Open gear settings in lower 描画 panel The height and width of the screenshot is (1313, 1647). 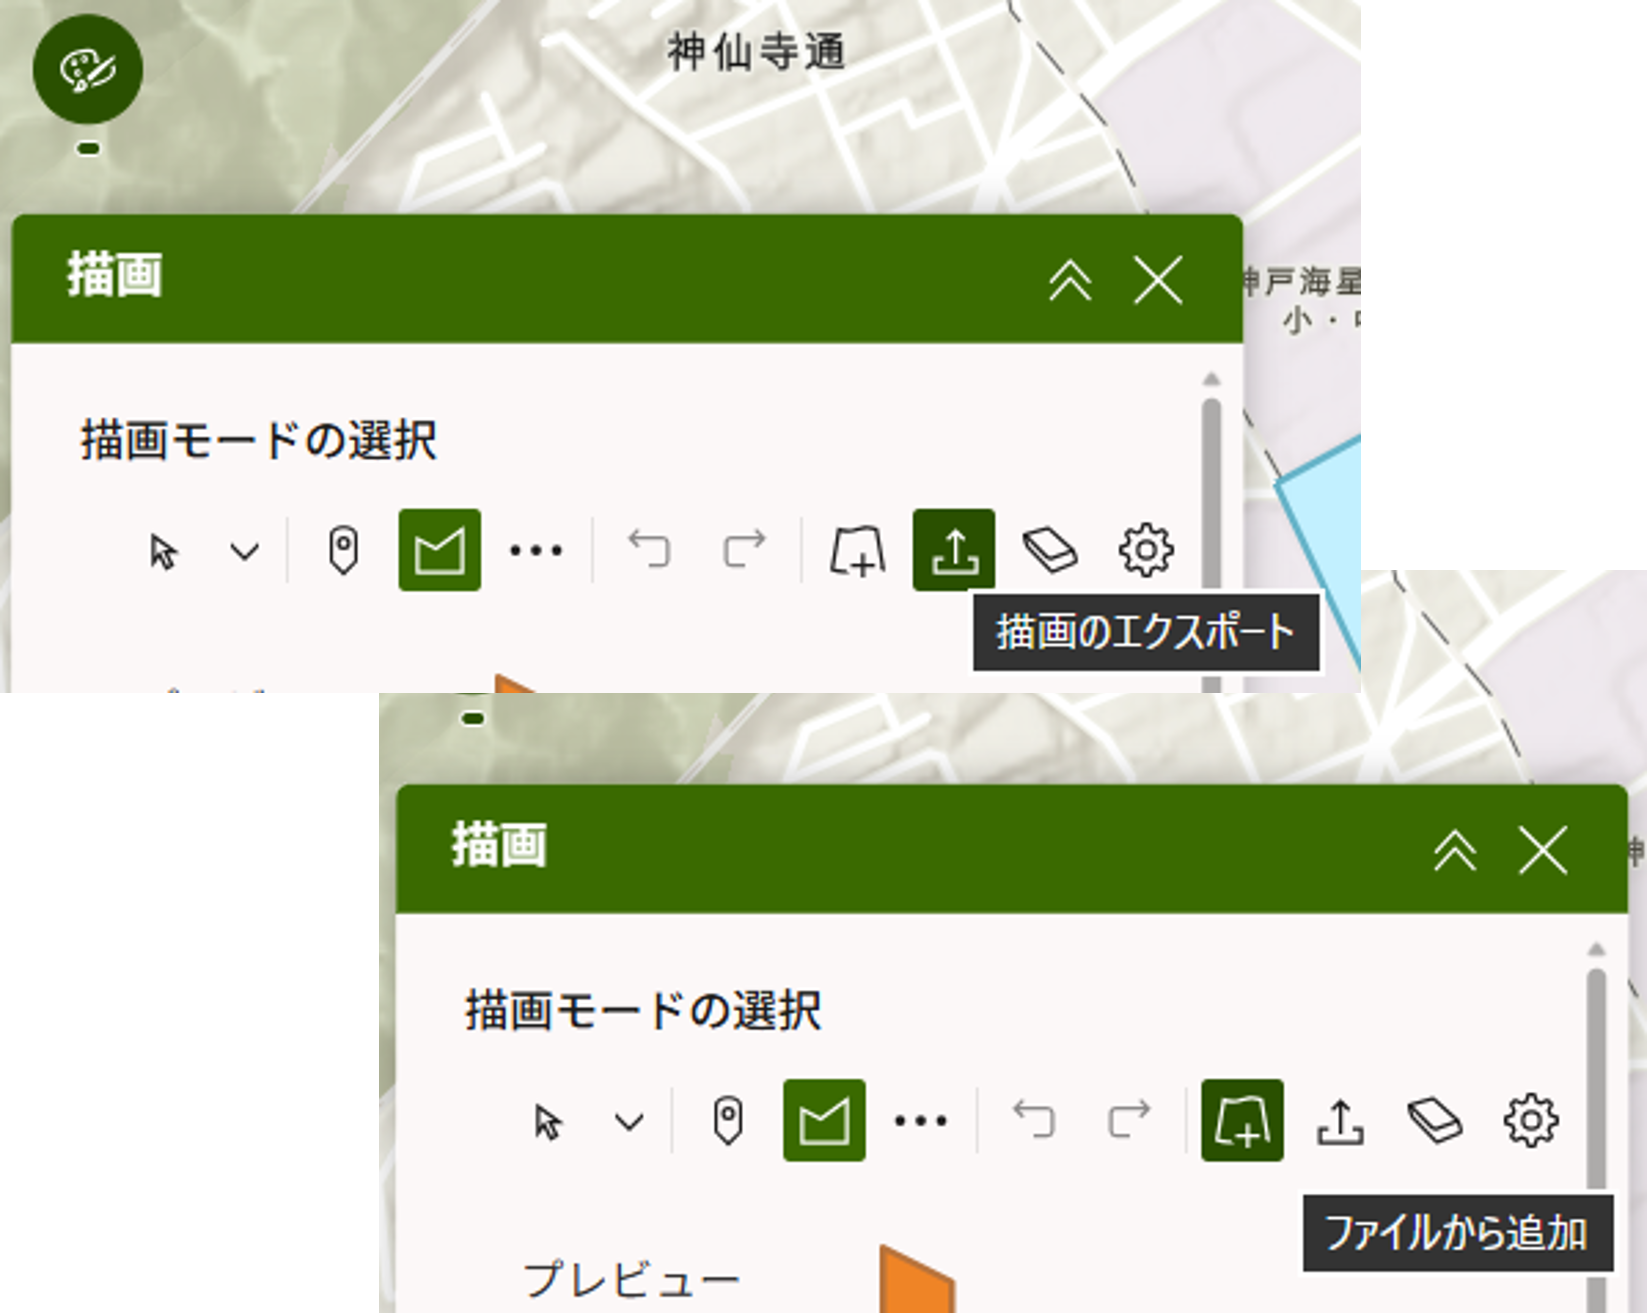[x=1530, y=1120]
